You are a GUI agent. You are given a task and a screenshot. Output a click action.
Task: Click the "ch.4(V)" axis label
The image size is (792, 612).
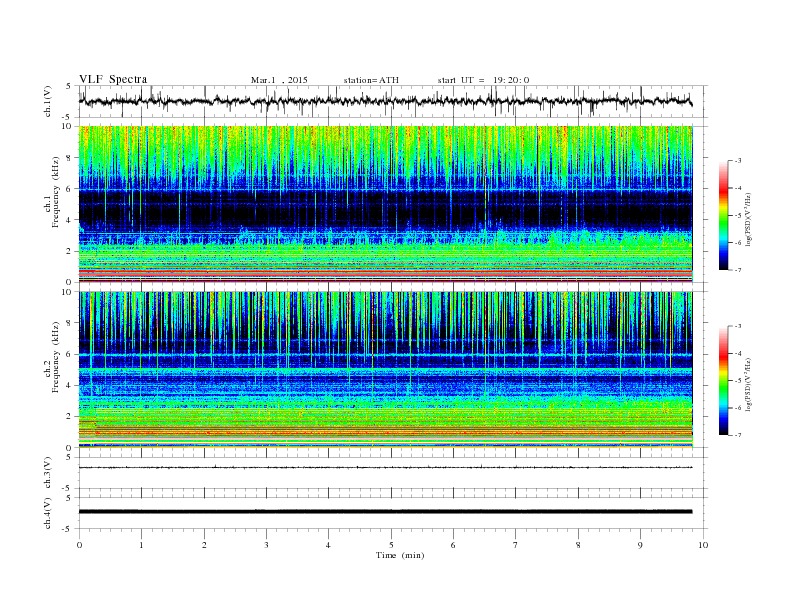pos(48,513)
